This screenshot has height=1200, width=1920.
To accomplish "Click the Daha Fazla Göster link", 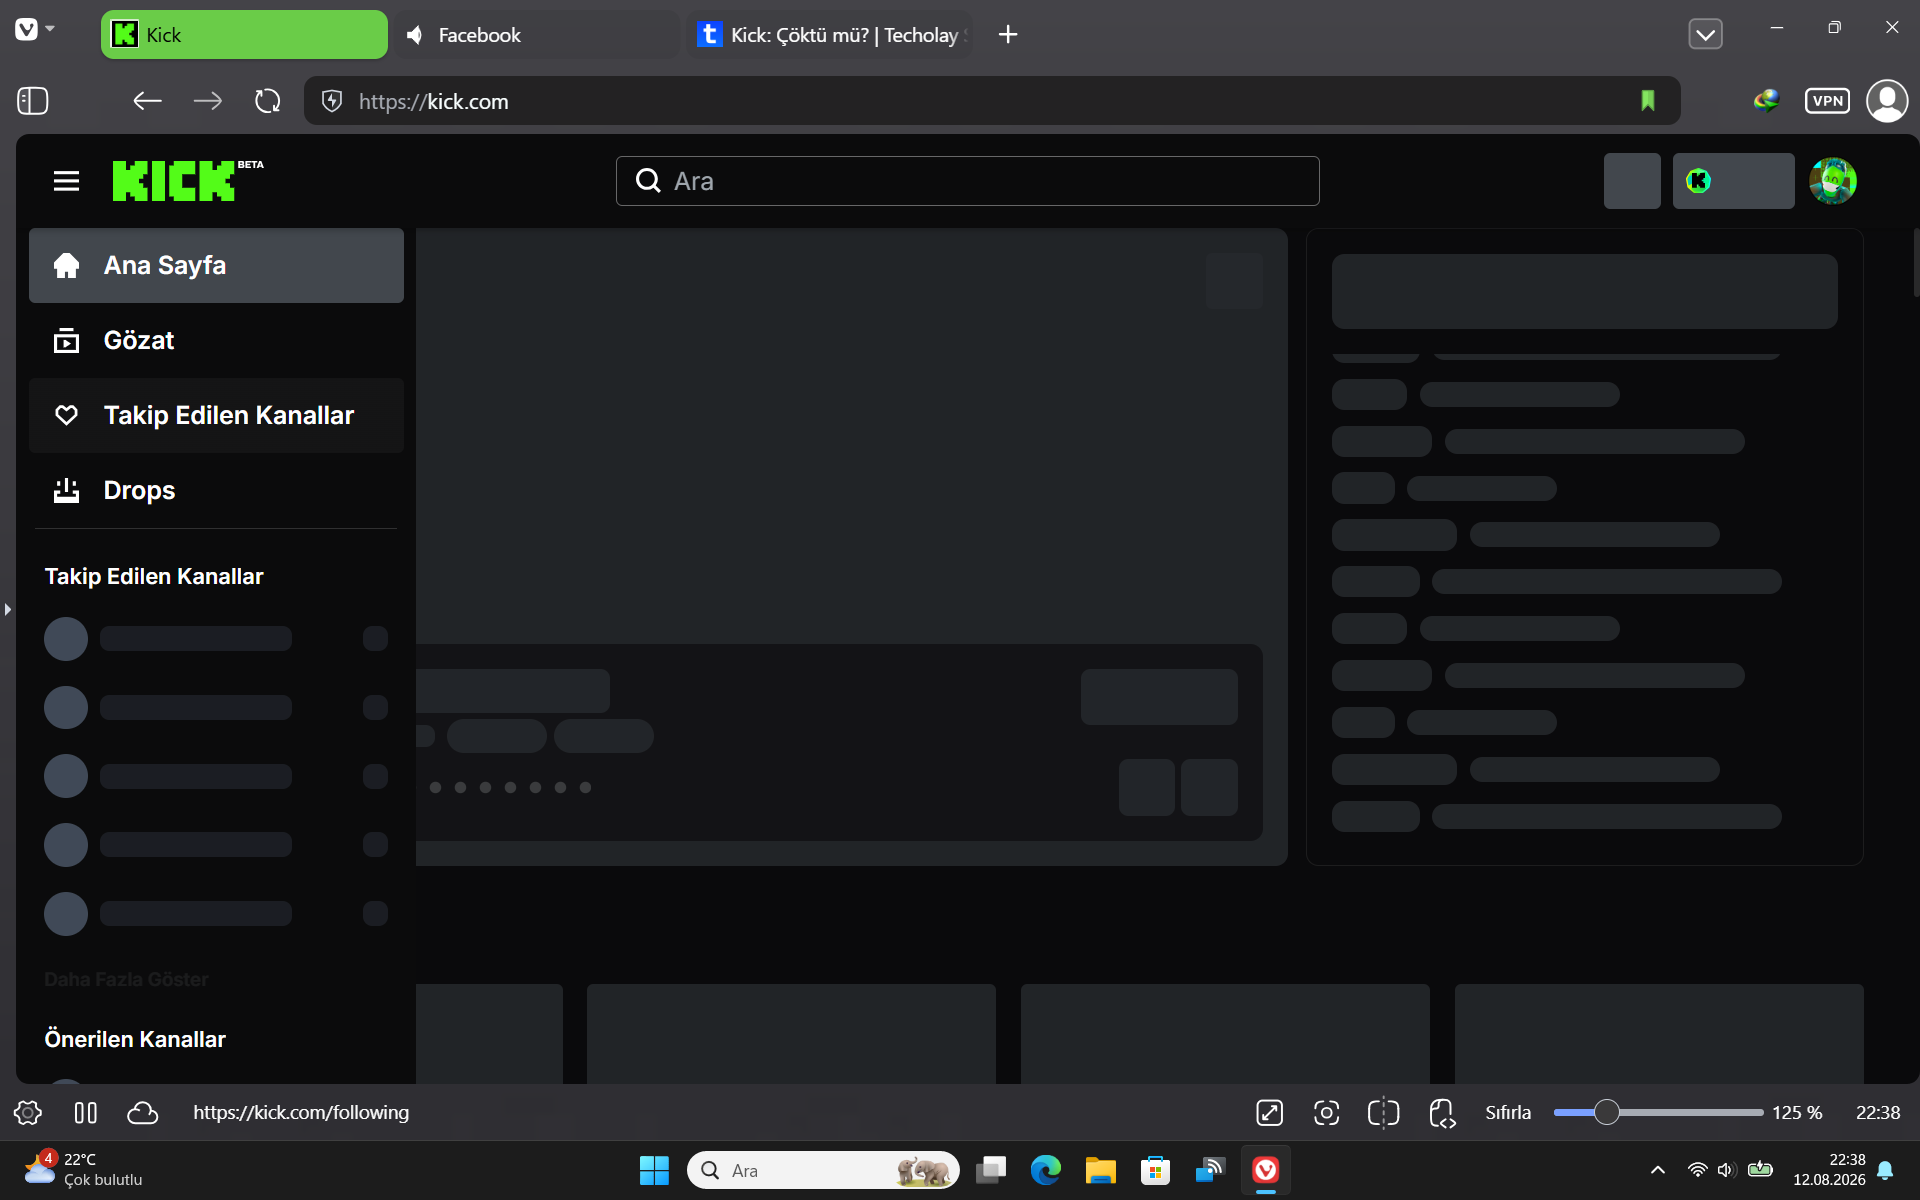I will pos(126,980).
